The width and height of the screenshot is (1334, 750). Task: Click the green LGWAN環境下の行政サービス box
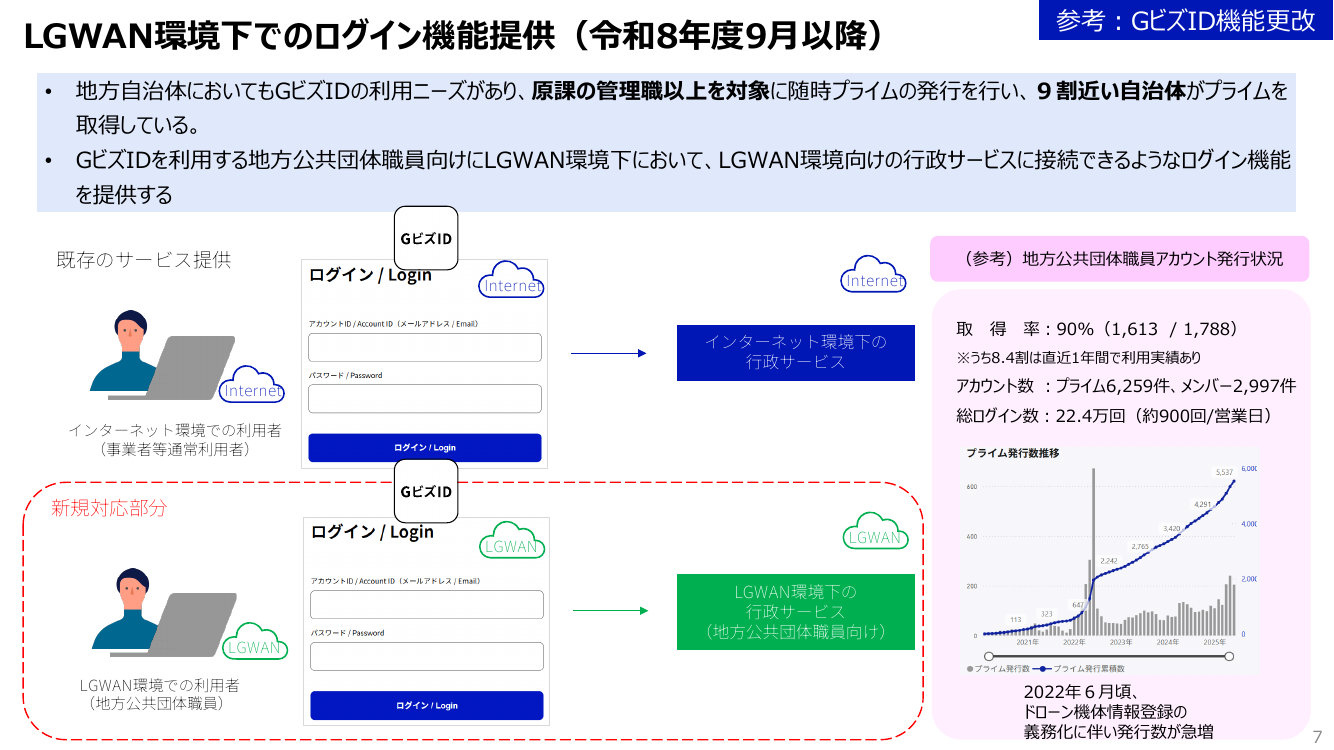point(796,612)
